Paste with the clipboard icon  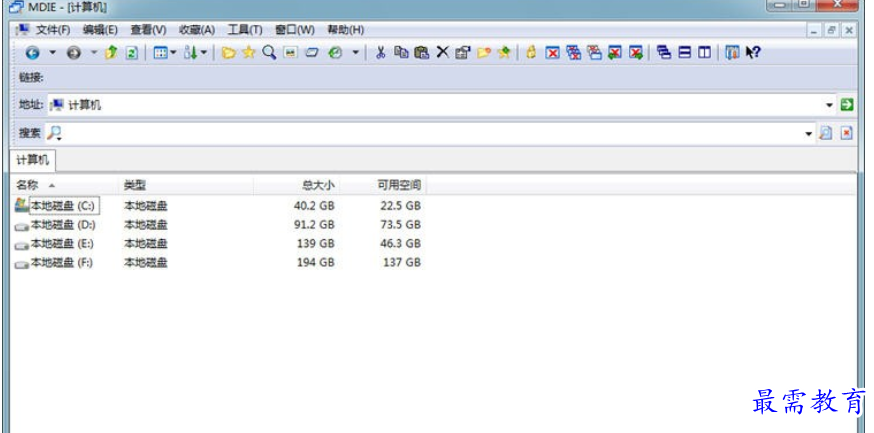point(422,53)
